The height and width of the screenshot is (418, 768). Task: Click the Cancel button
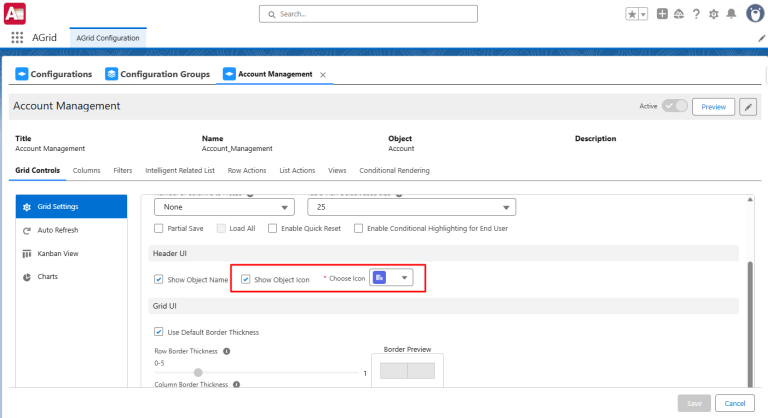[x=735, y=403]
